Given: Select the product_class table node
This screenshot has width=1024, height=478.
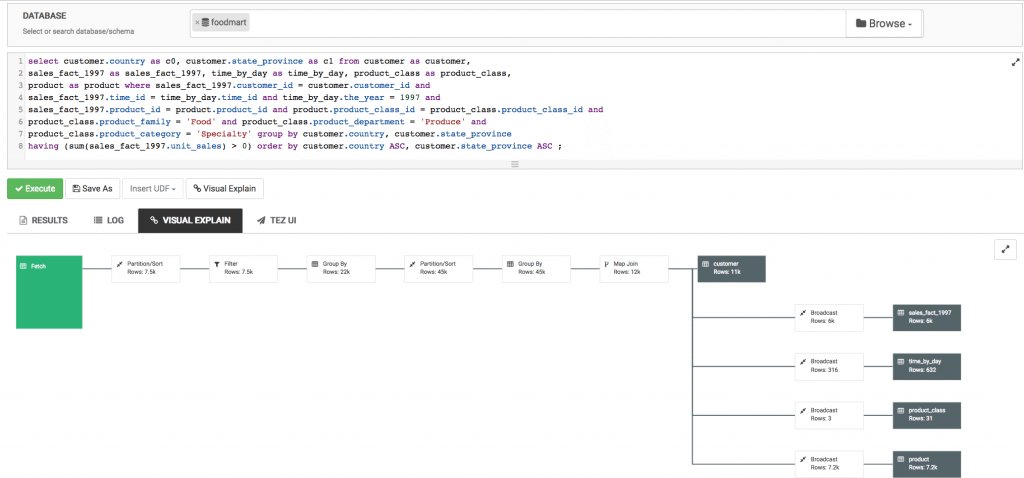Looking at the screenshot, I should pyautogui.click(x=927, y=415).
